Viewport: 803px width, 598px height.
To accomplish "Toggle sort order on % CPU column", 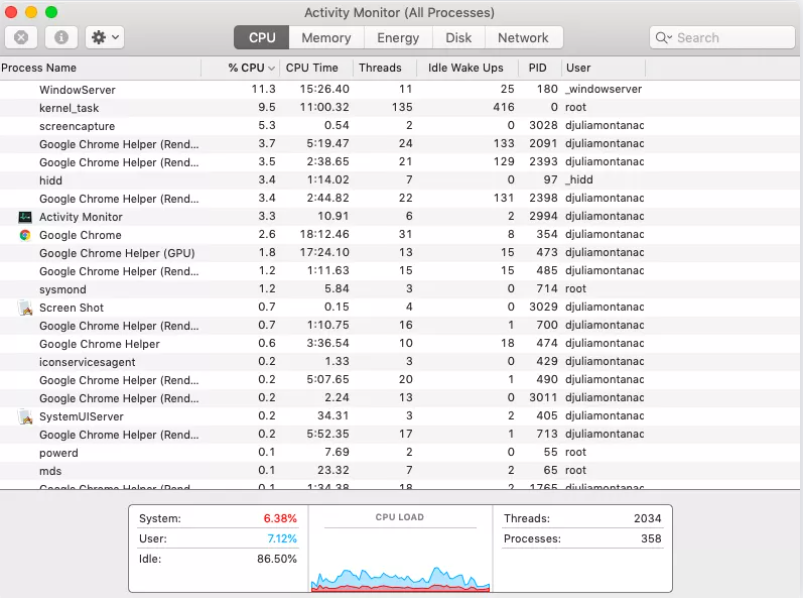I will click(x=252, y=68).
